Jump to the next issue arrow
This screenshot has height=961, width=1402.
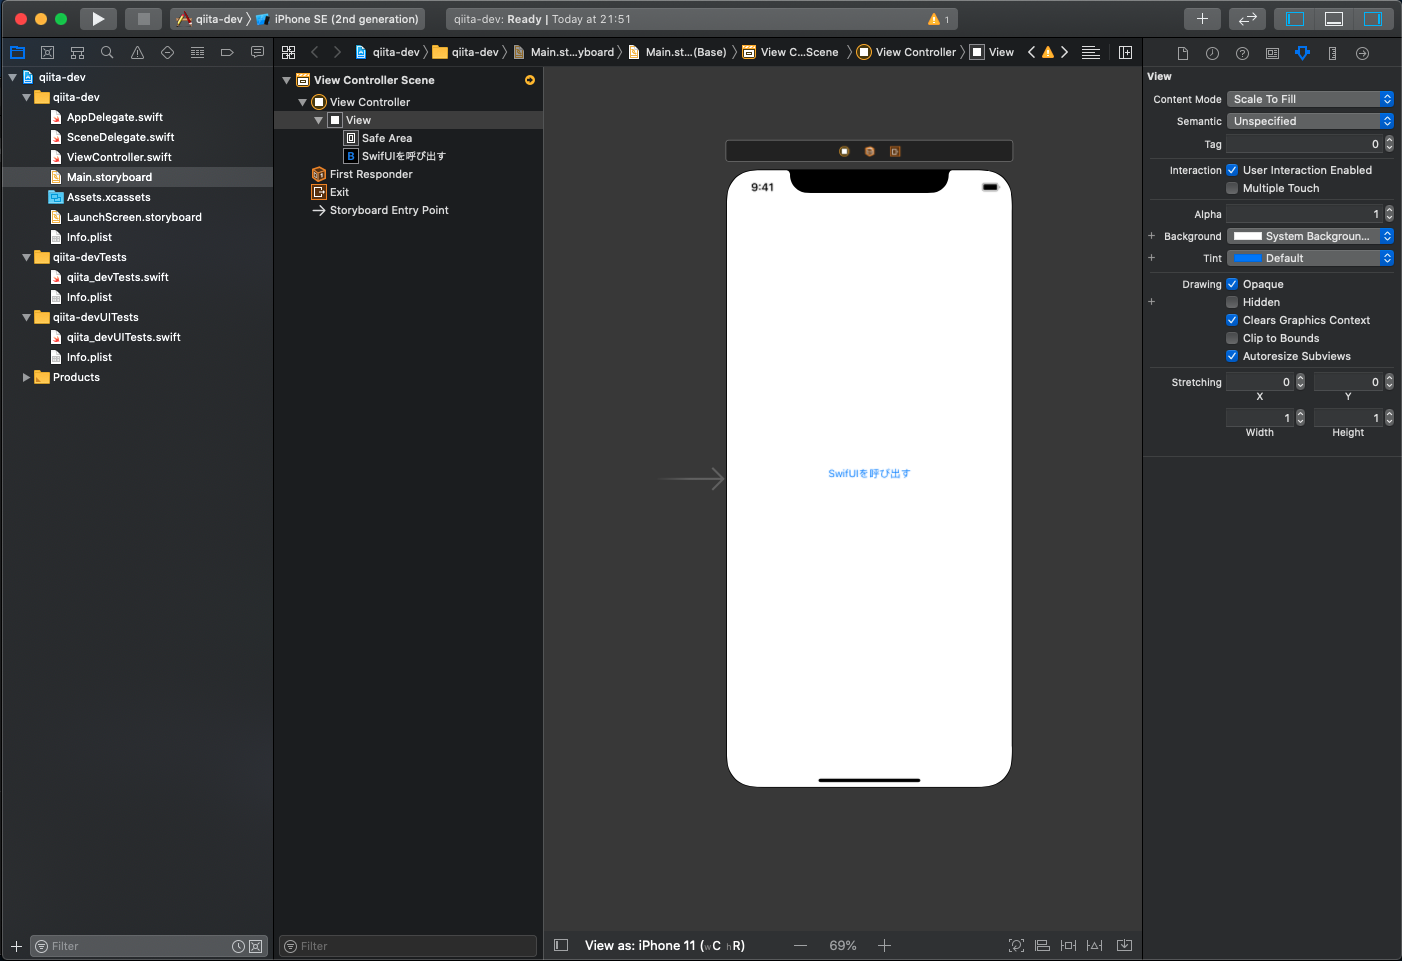(1064, 52)
